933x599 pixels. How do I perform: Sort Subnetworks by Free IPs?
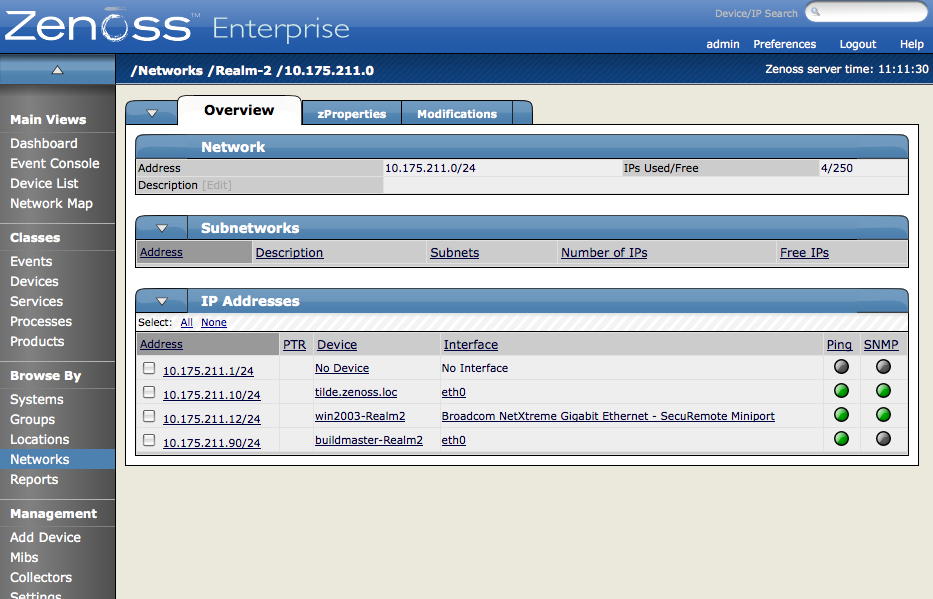click(804, 252)
